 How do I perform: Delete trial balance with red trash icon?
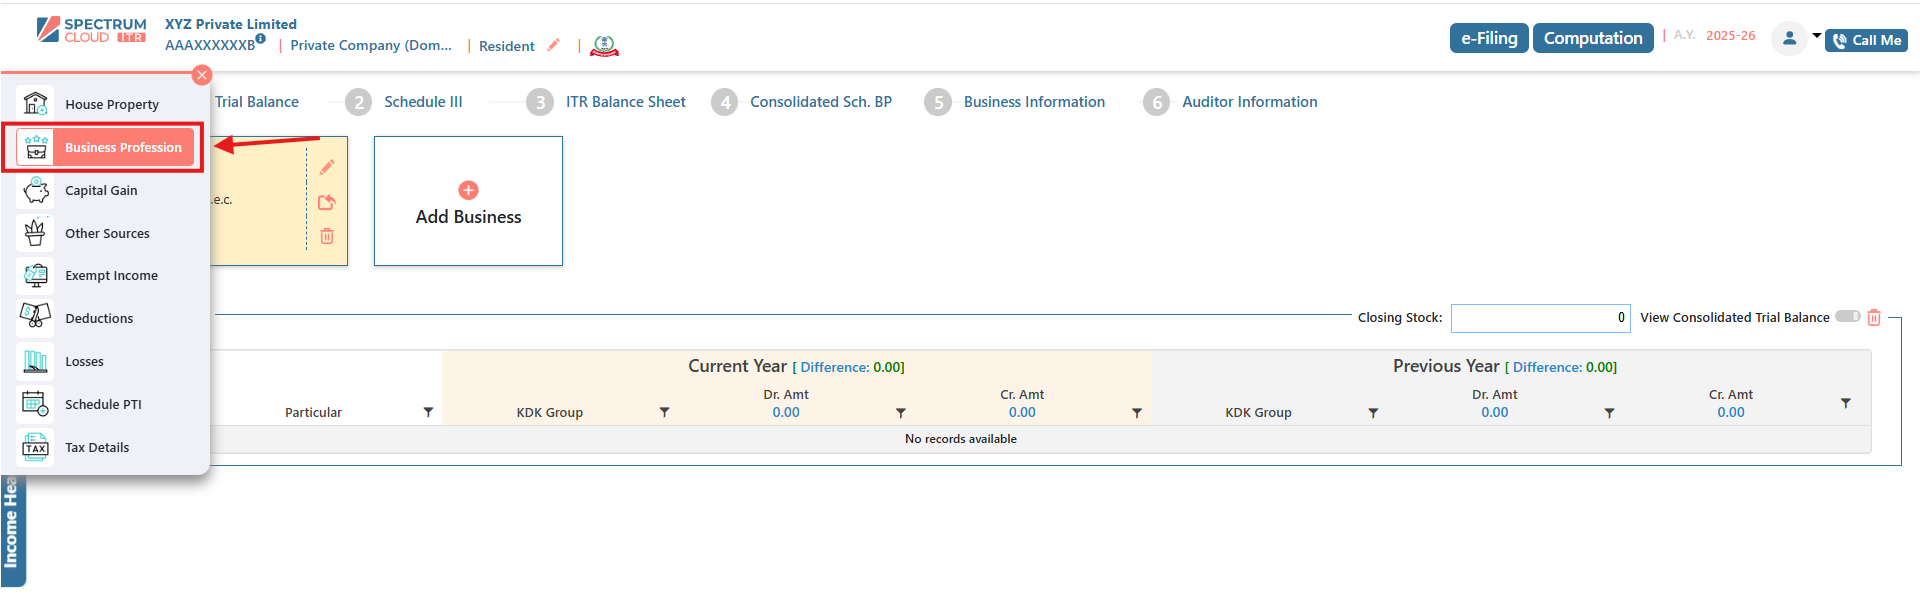coord(1874,318)
